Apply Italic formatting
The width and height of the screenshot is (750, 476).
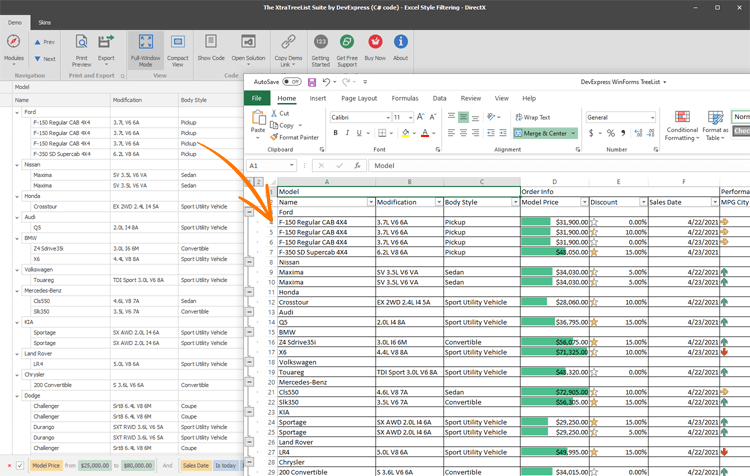(x=347, y=133)
